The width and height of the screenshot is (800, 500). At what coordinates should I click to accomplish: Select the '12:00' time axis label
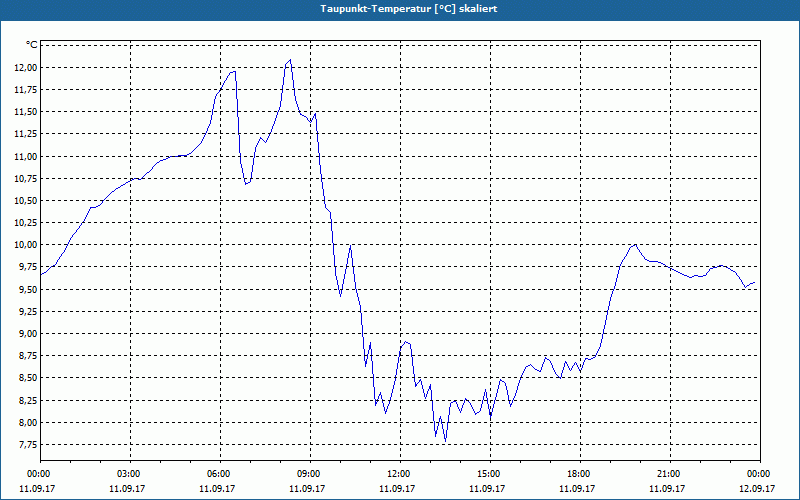point(399,474)
